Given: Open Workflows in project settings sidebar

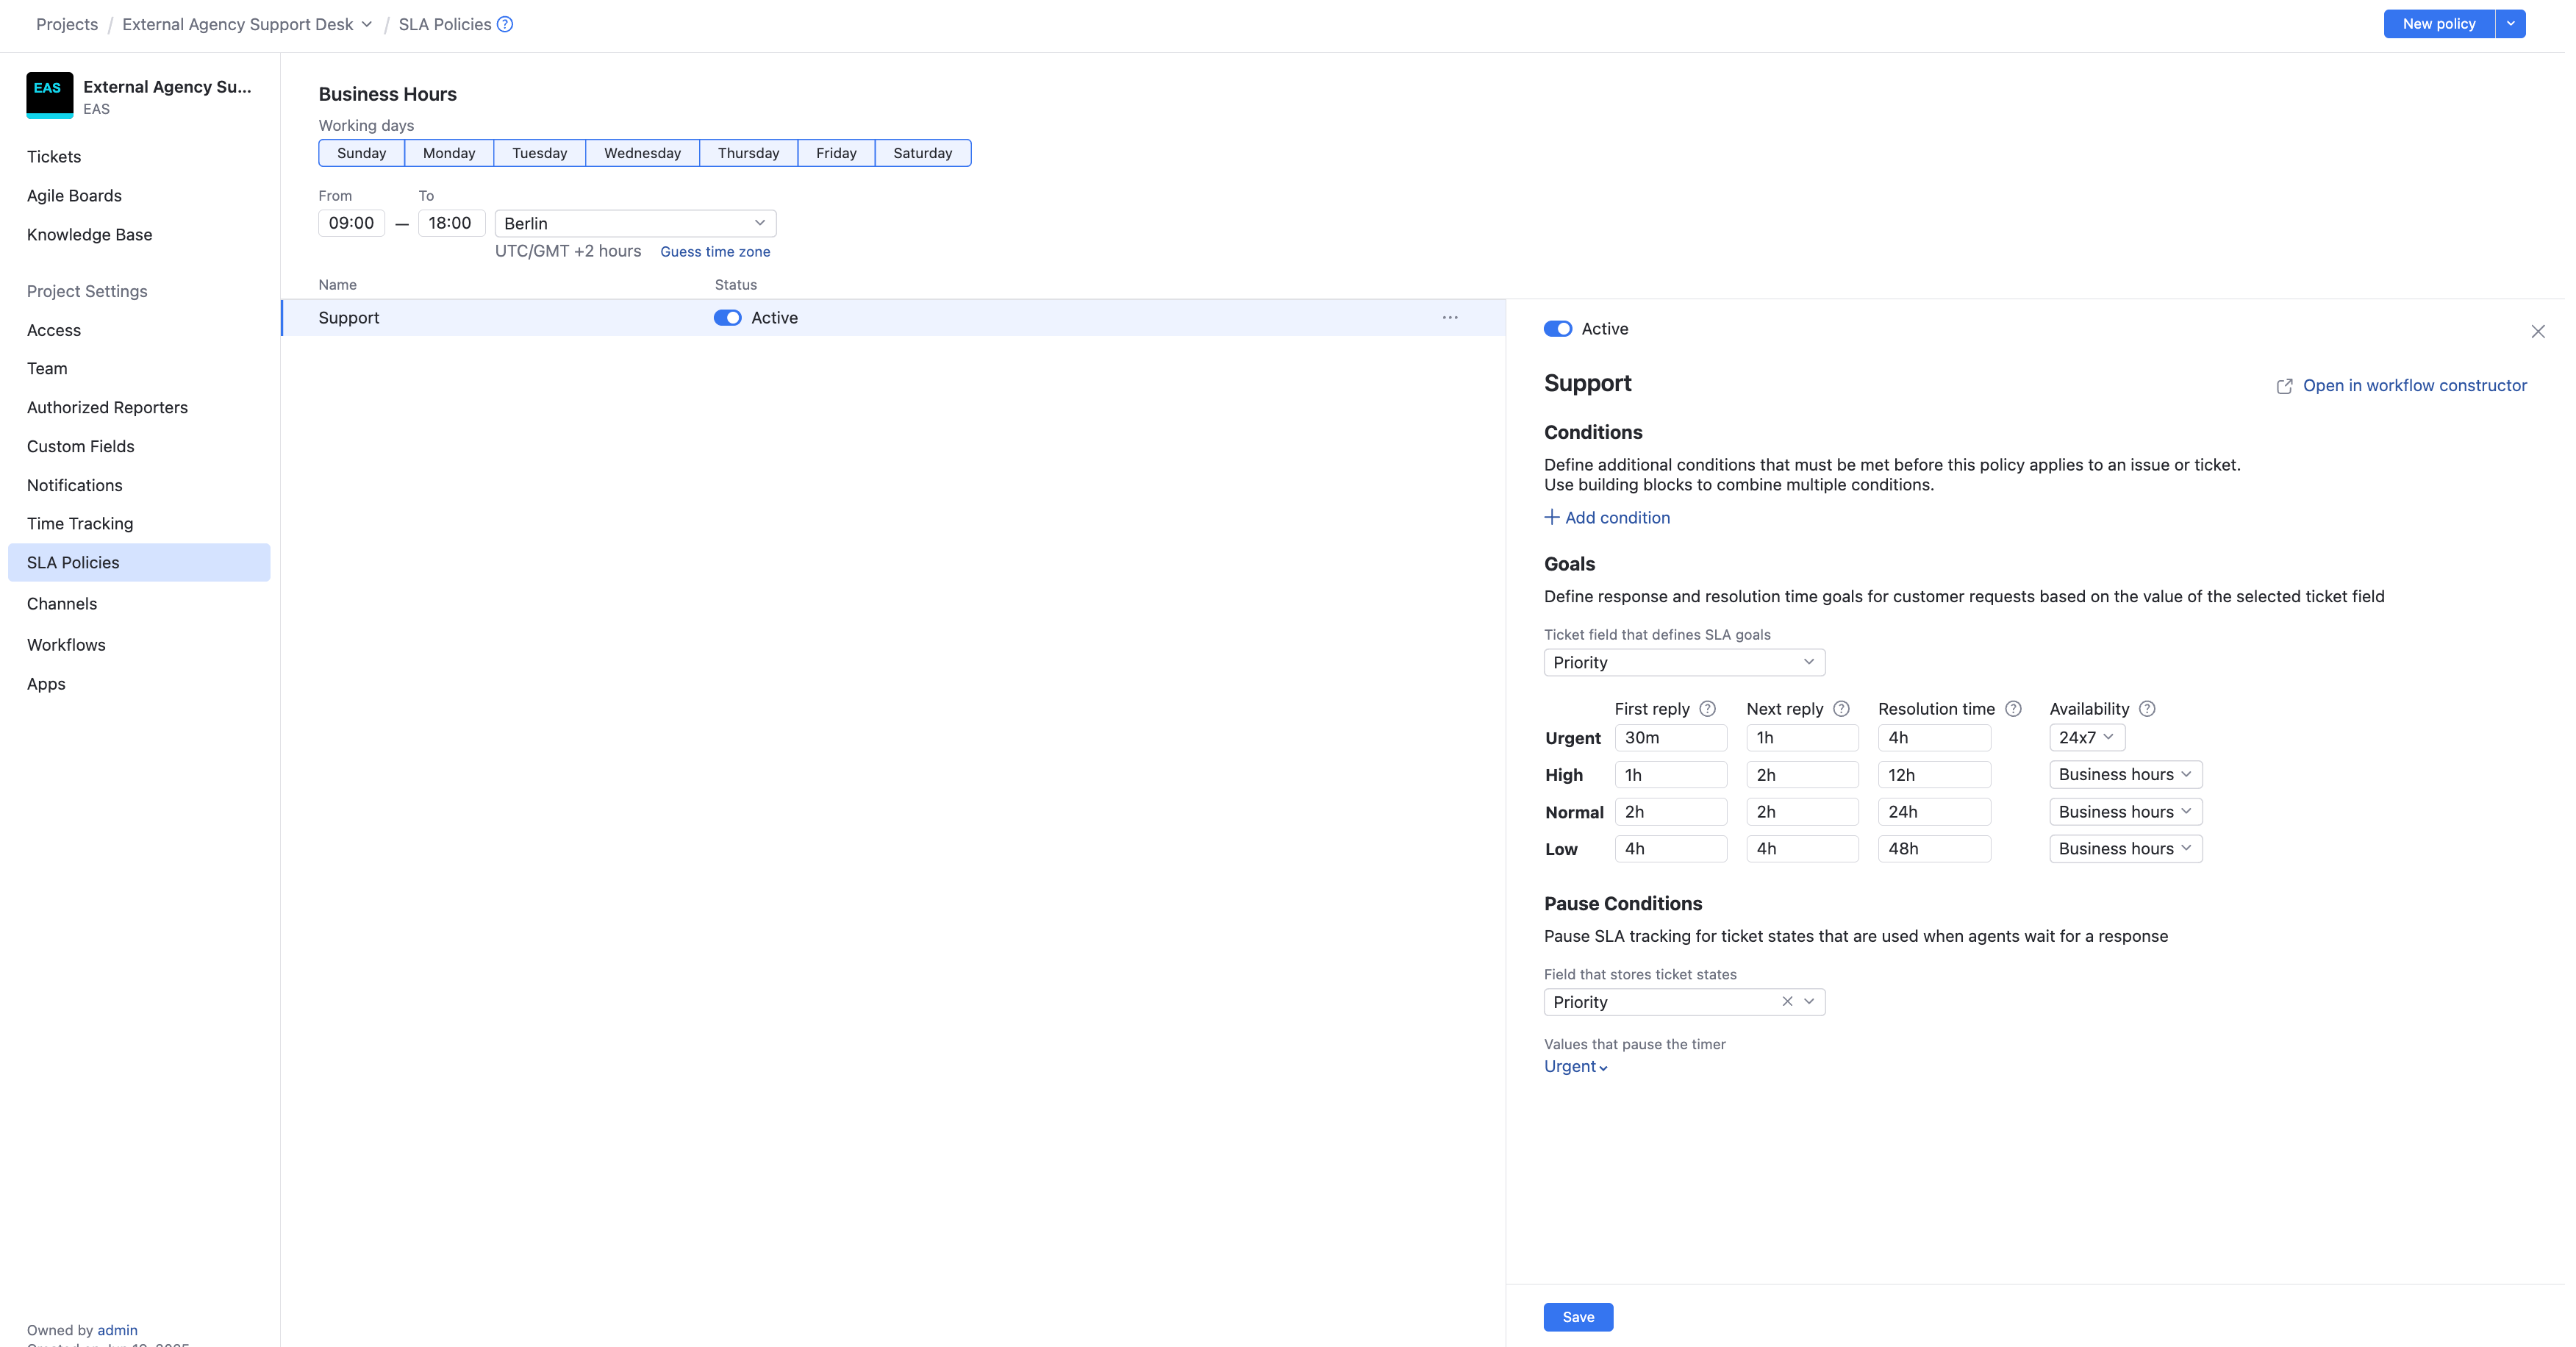Looking at the screenshot, I should (66, 645).
